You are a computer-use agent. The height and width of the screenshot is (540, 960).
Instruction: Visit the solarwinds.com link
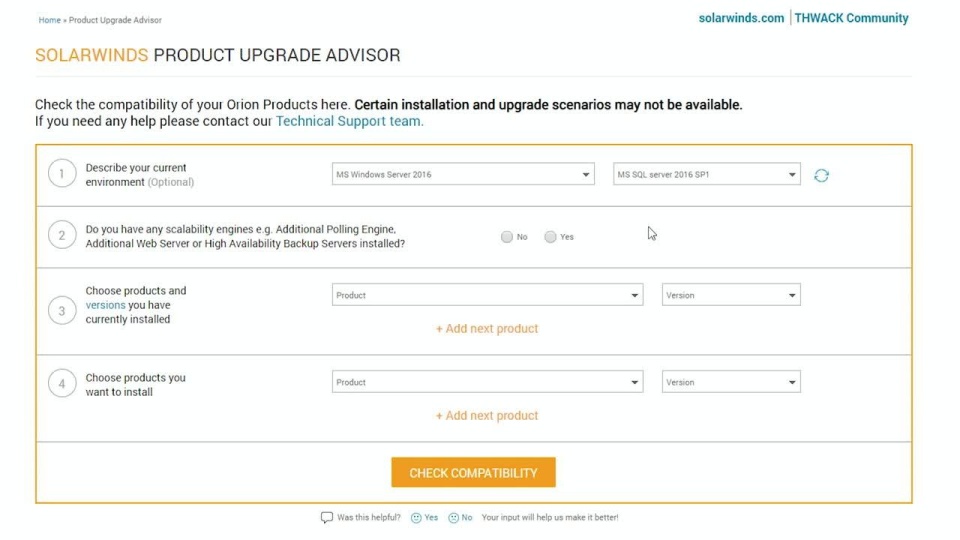[x=741, y=18]
